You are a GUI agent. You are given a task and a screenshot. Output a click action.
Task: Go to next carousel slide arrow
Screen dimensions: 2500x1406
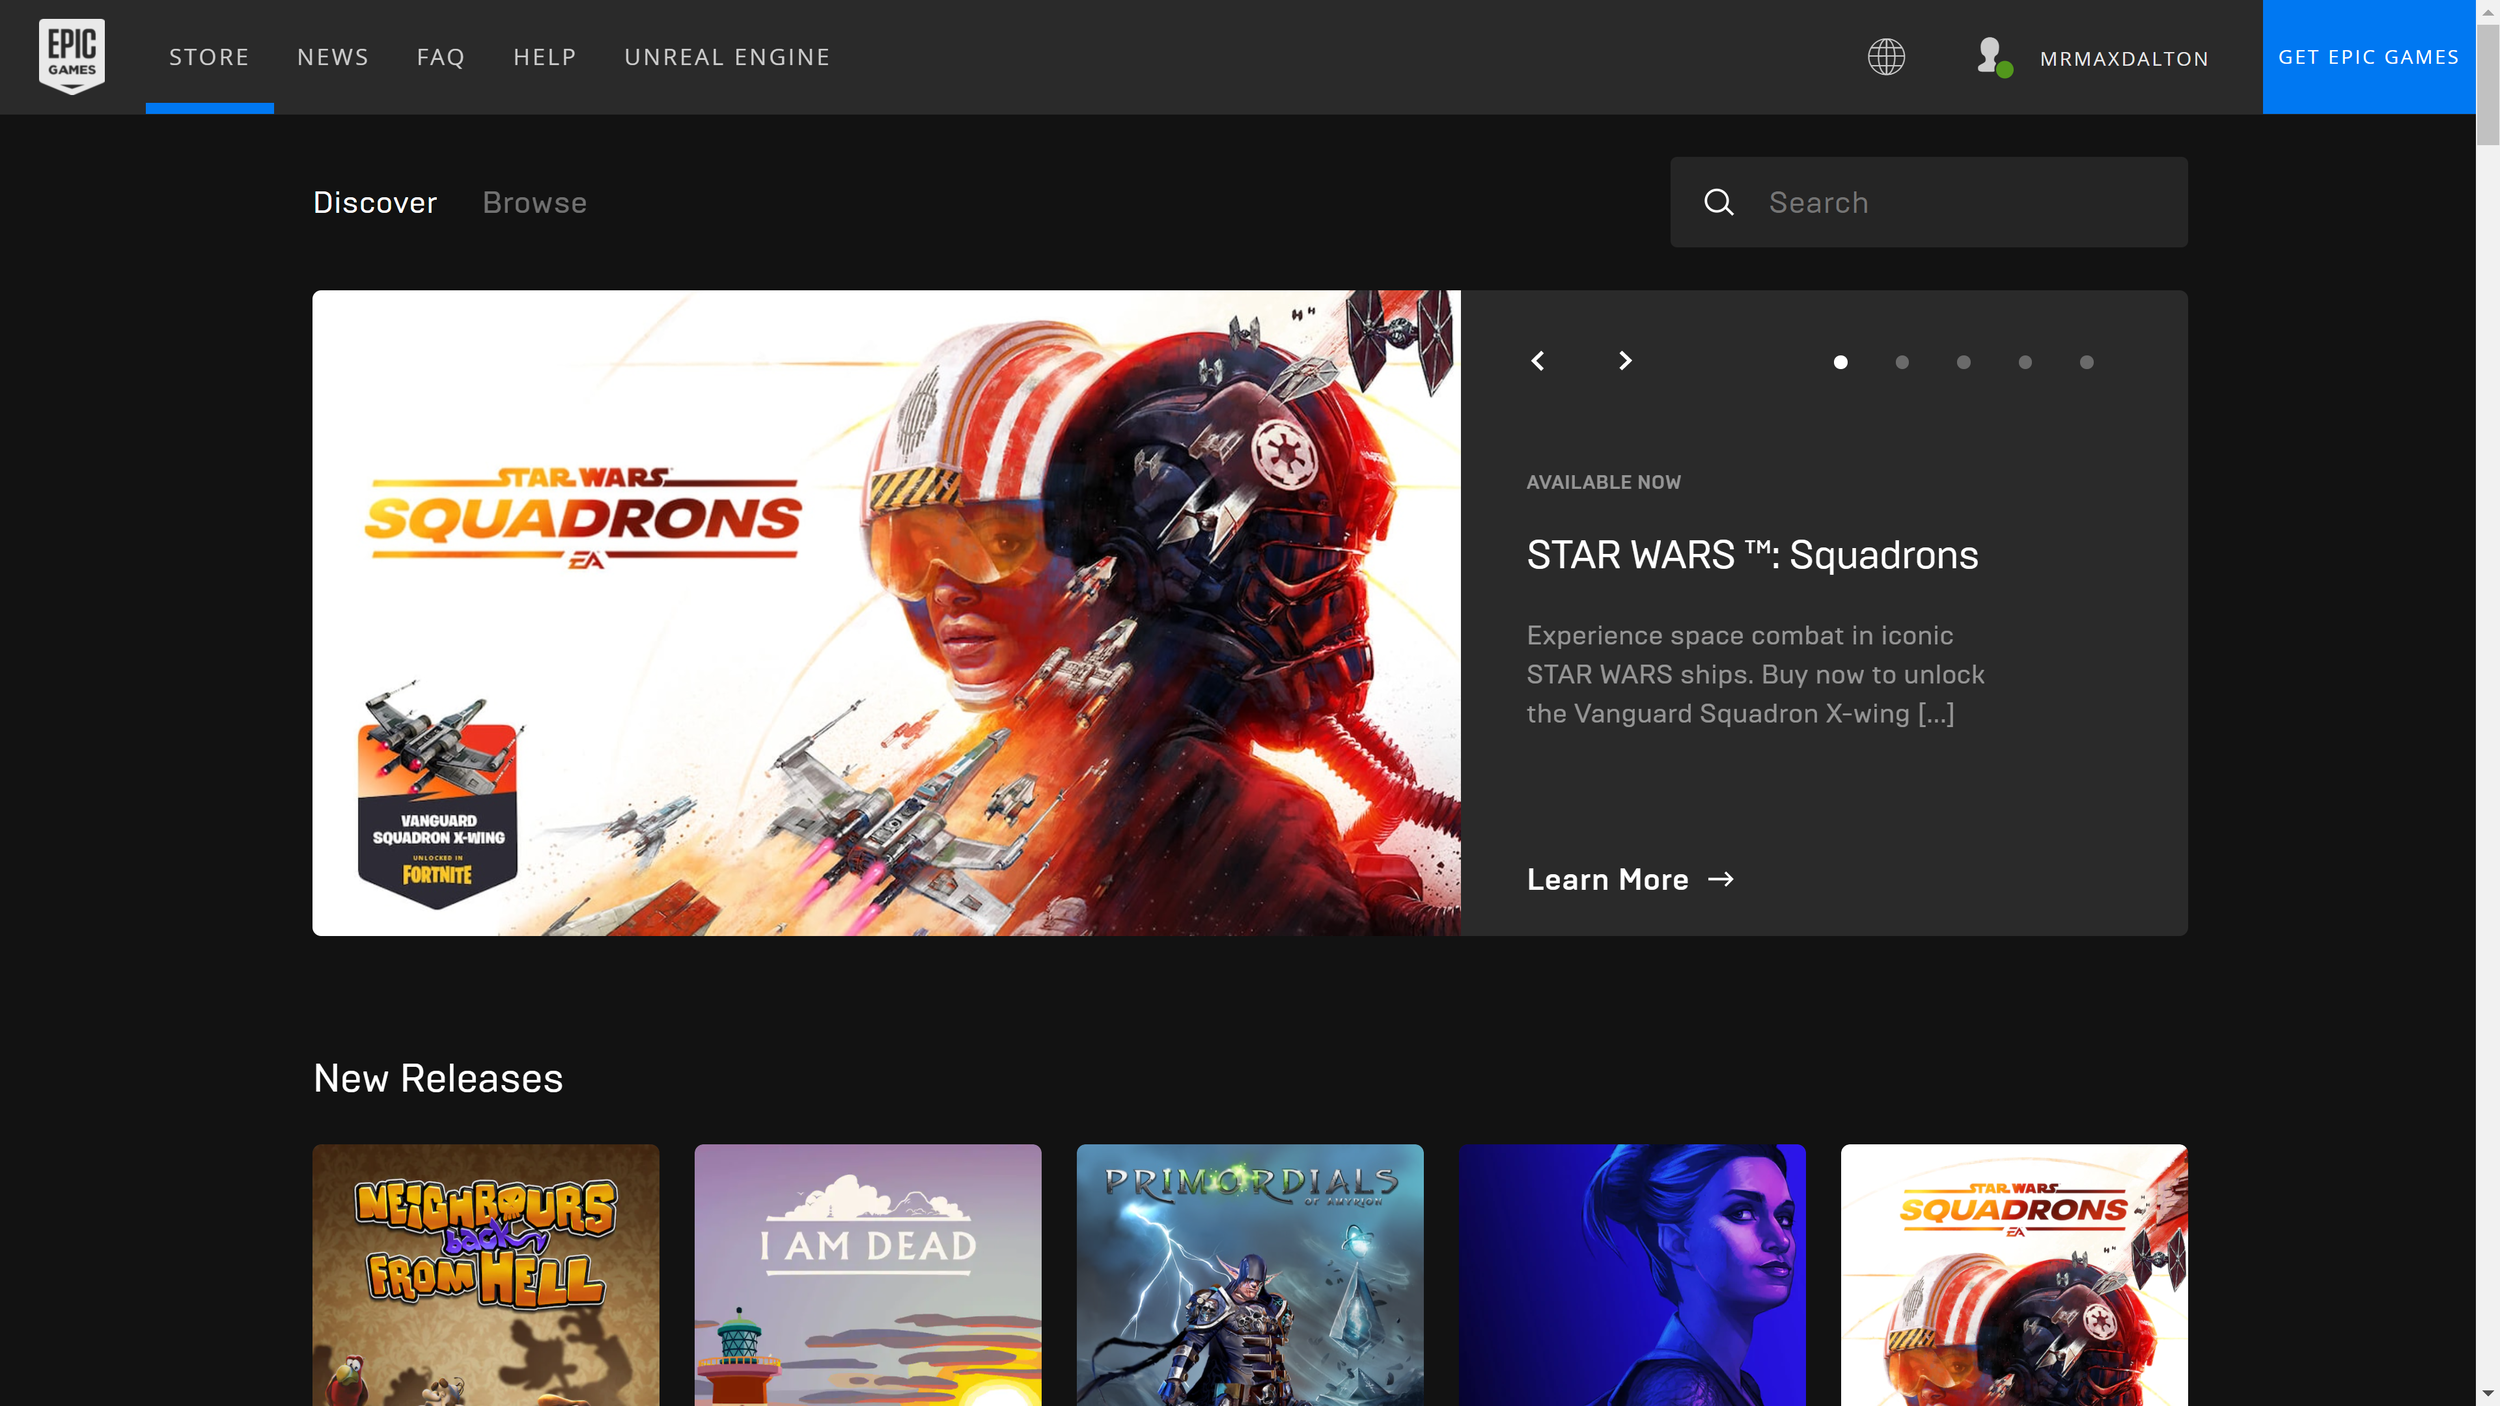pos(1625,361)
